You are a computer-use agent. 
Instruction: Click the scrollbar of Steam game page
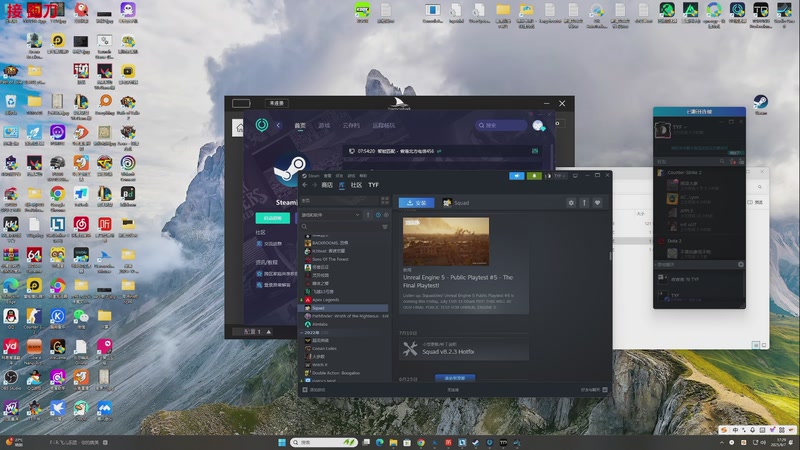(610, 256)
